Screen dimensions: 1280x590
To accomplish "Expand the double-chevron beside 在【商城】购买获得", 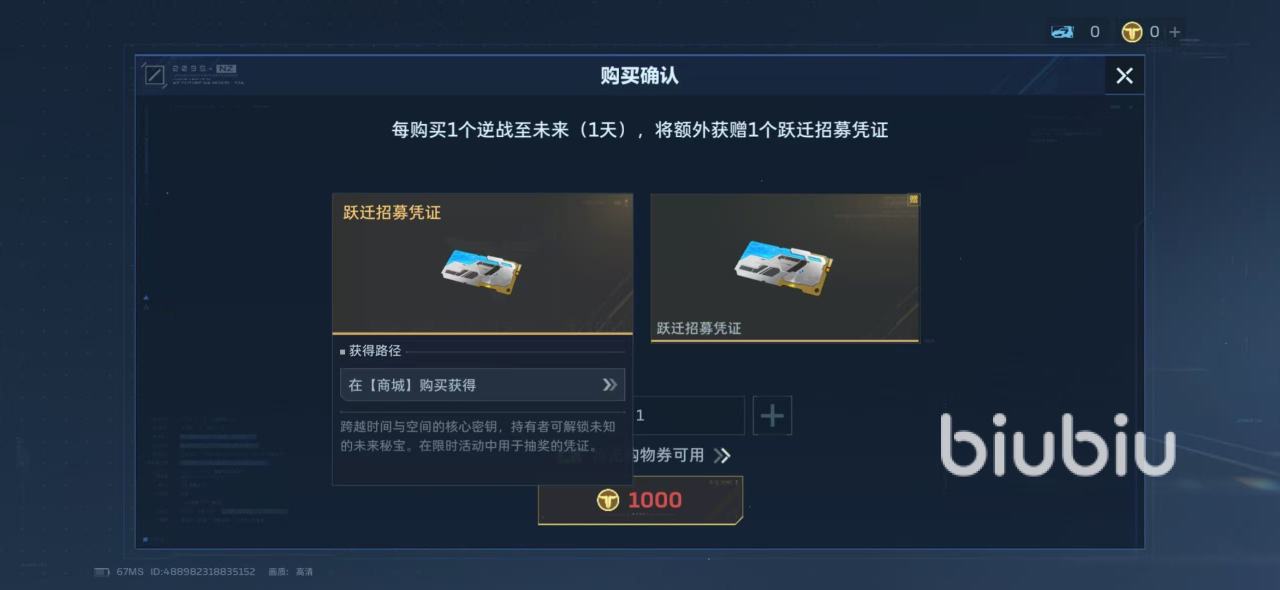I will click(x=609, y=385).
